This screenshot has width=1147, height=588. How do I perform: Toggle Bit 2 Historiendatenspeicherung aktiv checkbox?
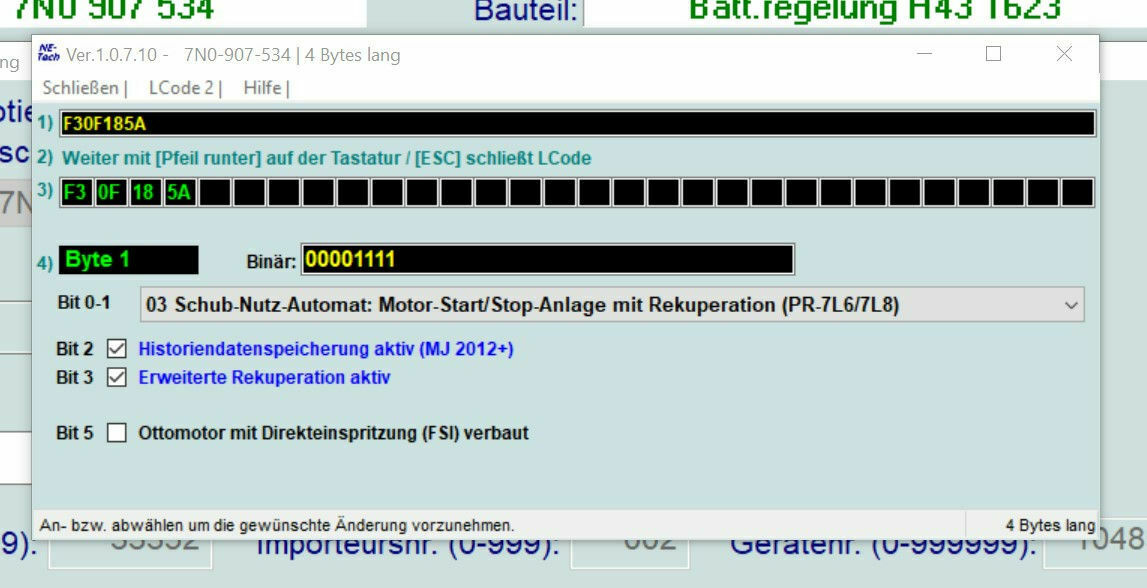(116, 349)
